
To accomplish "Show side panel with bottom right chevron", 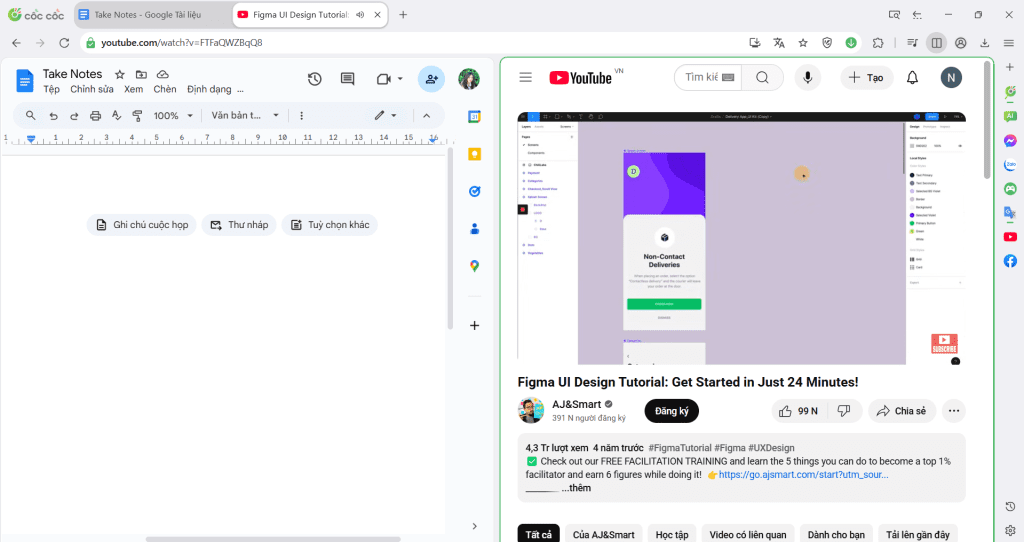I will coord(475,526).
